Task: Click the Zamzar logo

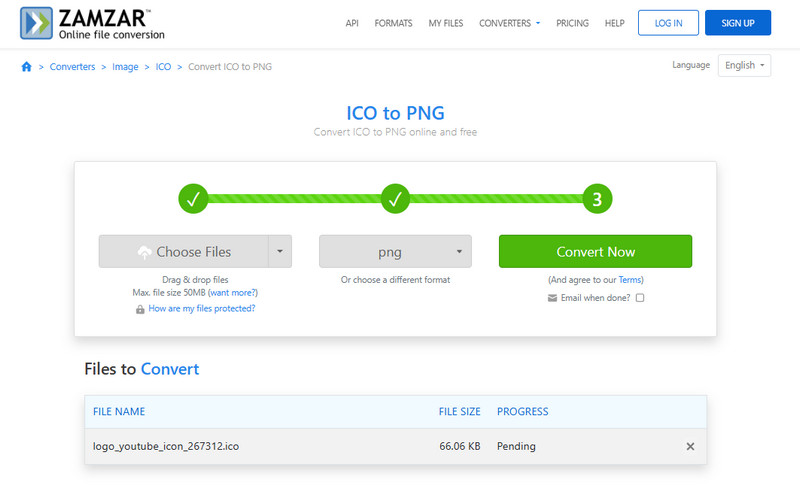Action: (x=92, y=23)
